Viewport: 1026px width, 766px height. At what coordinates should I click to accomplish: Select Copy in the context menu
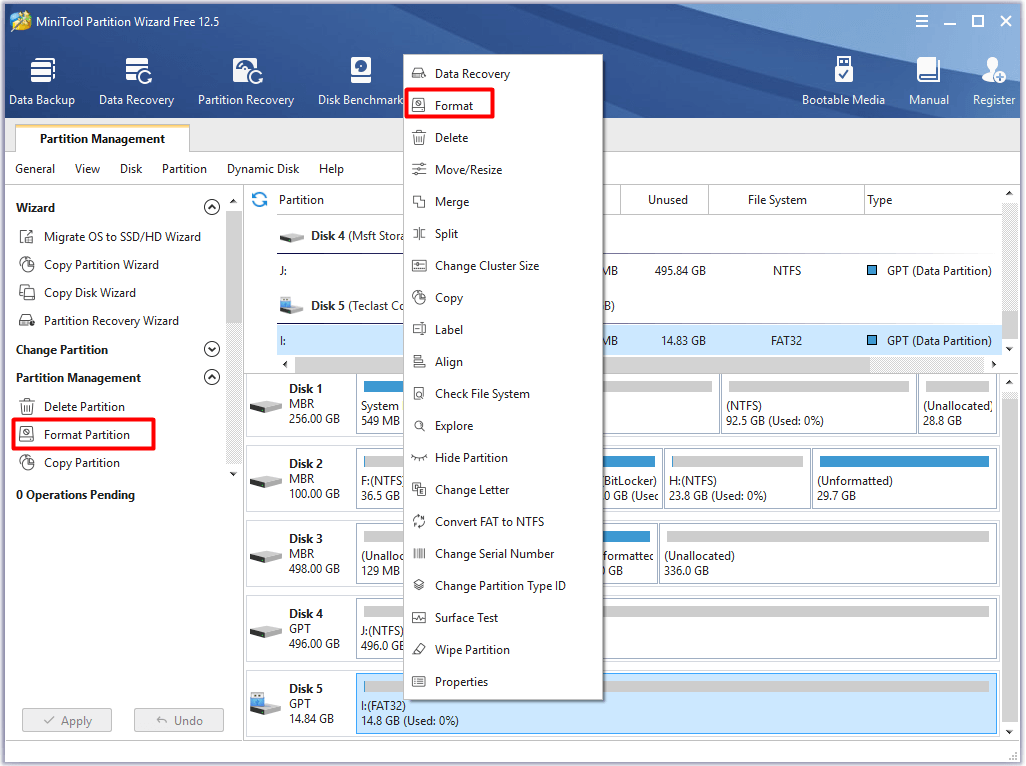coord(503,298)
